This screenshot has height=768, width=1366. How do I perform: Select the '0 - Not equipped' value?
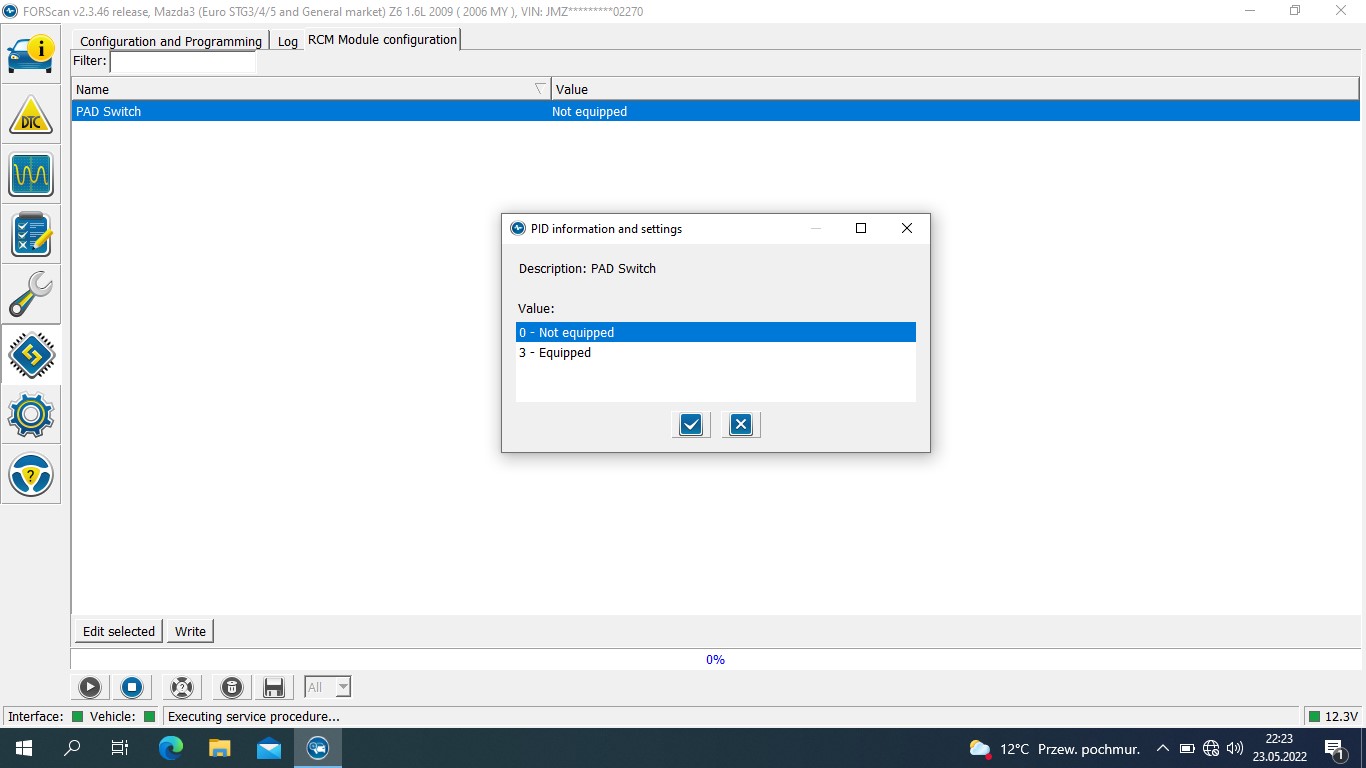tap(566, 333)
